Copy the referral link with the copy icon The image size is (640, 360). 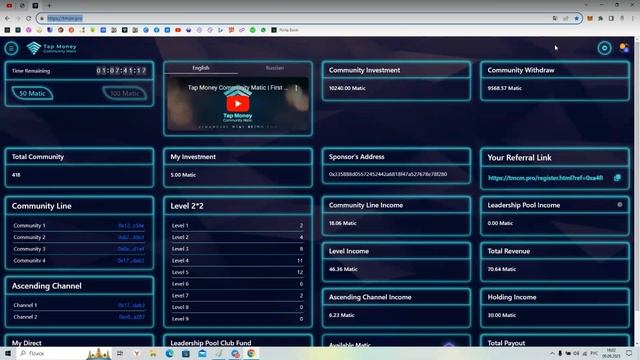617,178
